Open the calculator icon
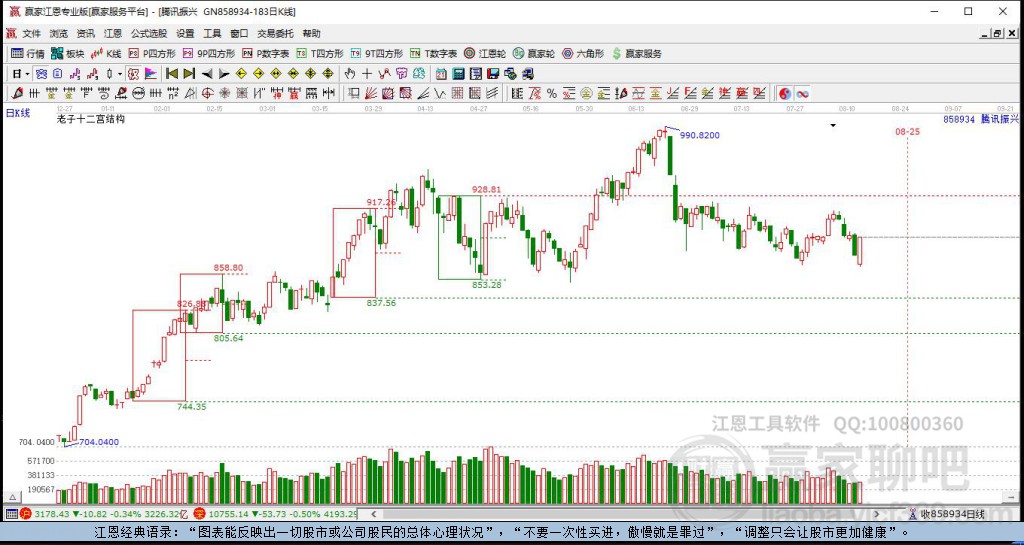Viewport: 1024px width, 545px height. point(458,74)
